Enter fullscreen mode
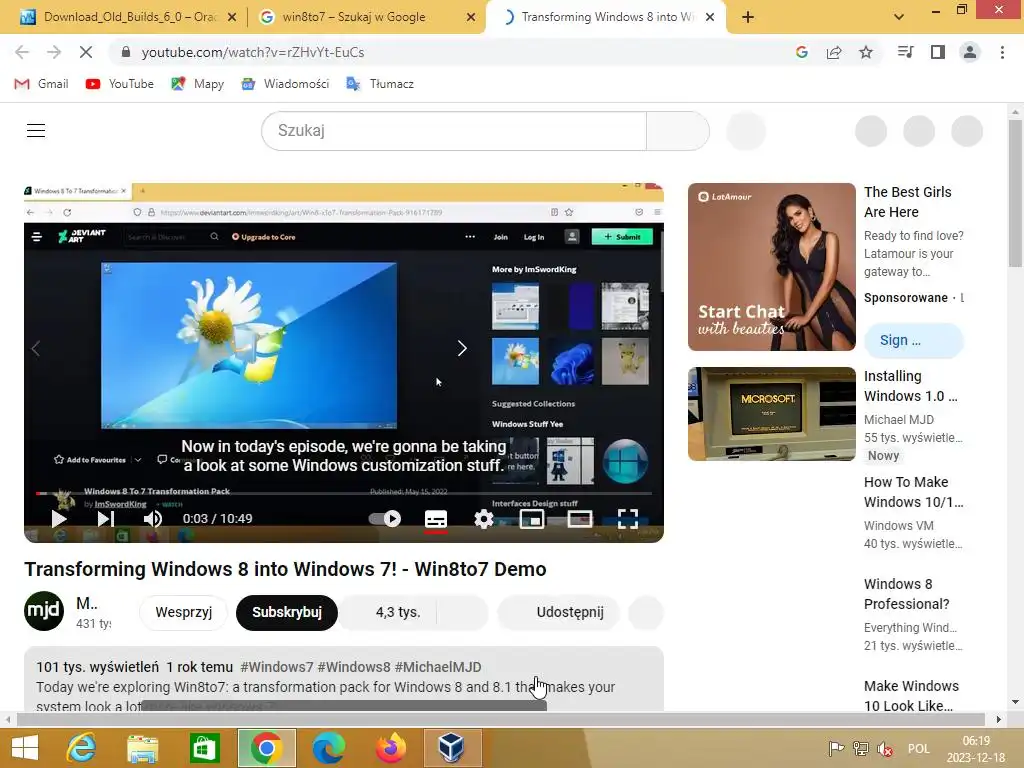Viewport: 1024px width, 768px height. click(x=628, y=519)
